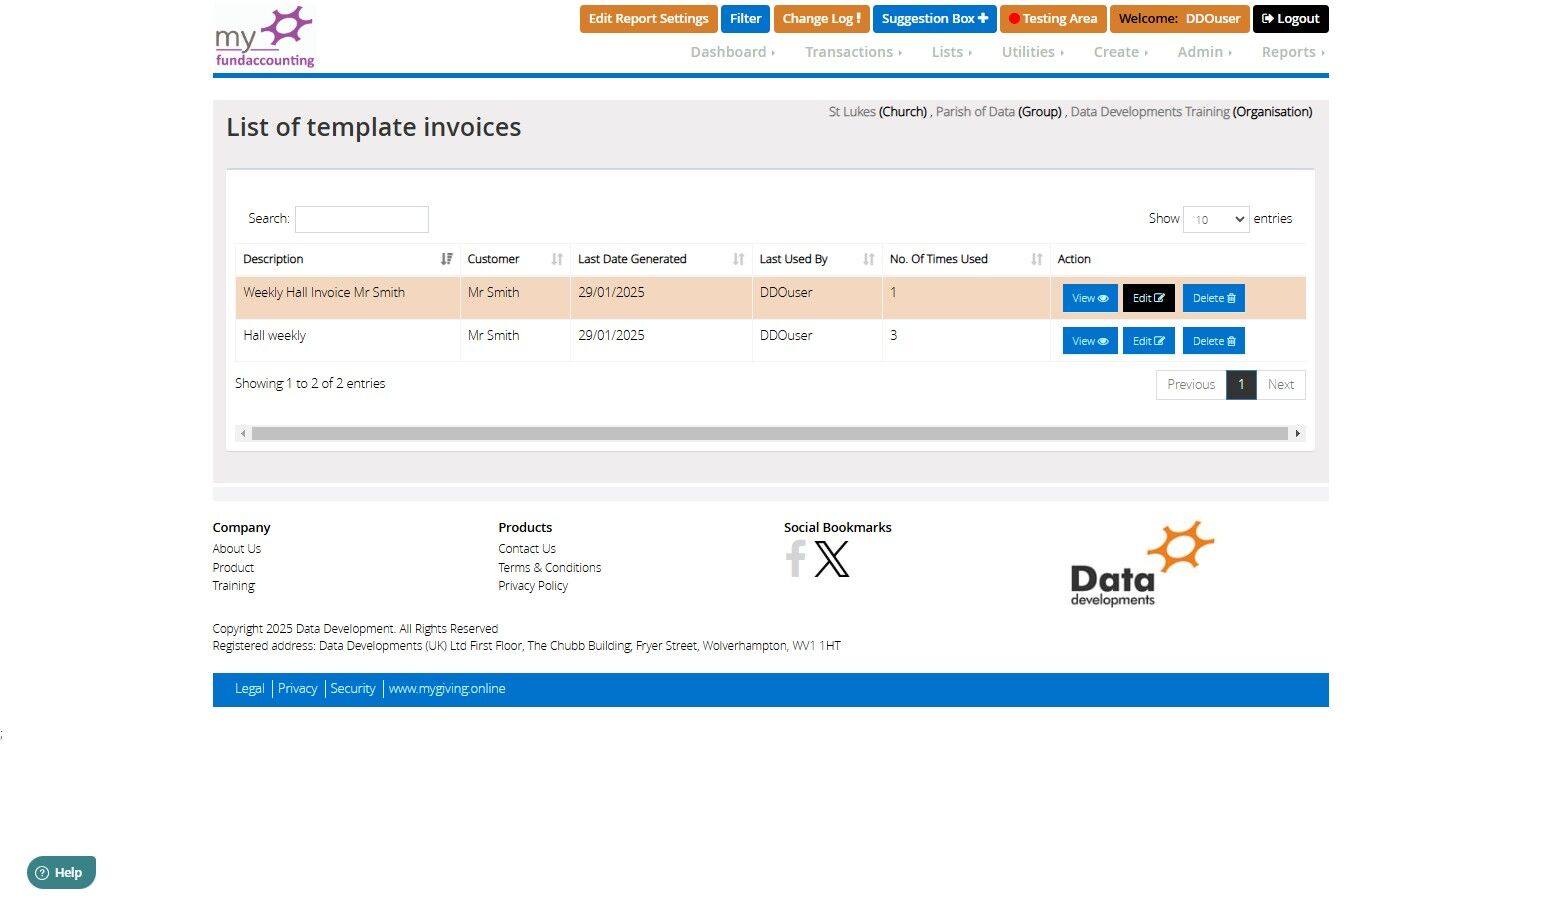
Task: Open the Utilities menu
Action: [1033, 52]
